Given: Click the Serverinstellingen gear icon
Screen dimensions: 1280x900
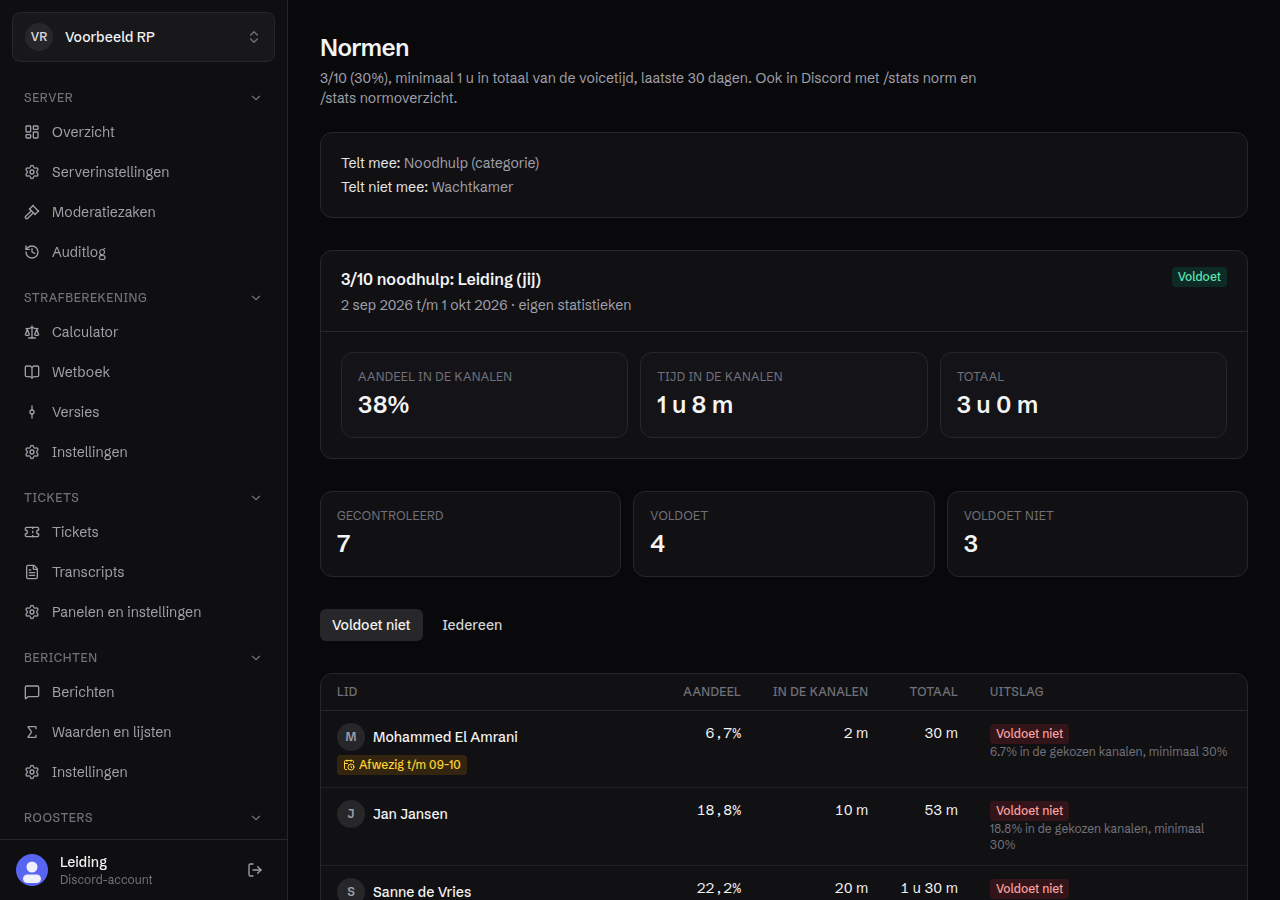Looking at the screenshot, I should click(x=32, y=172).
